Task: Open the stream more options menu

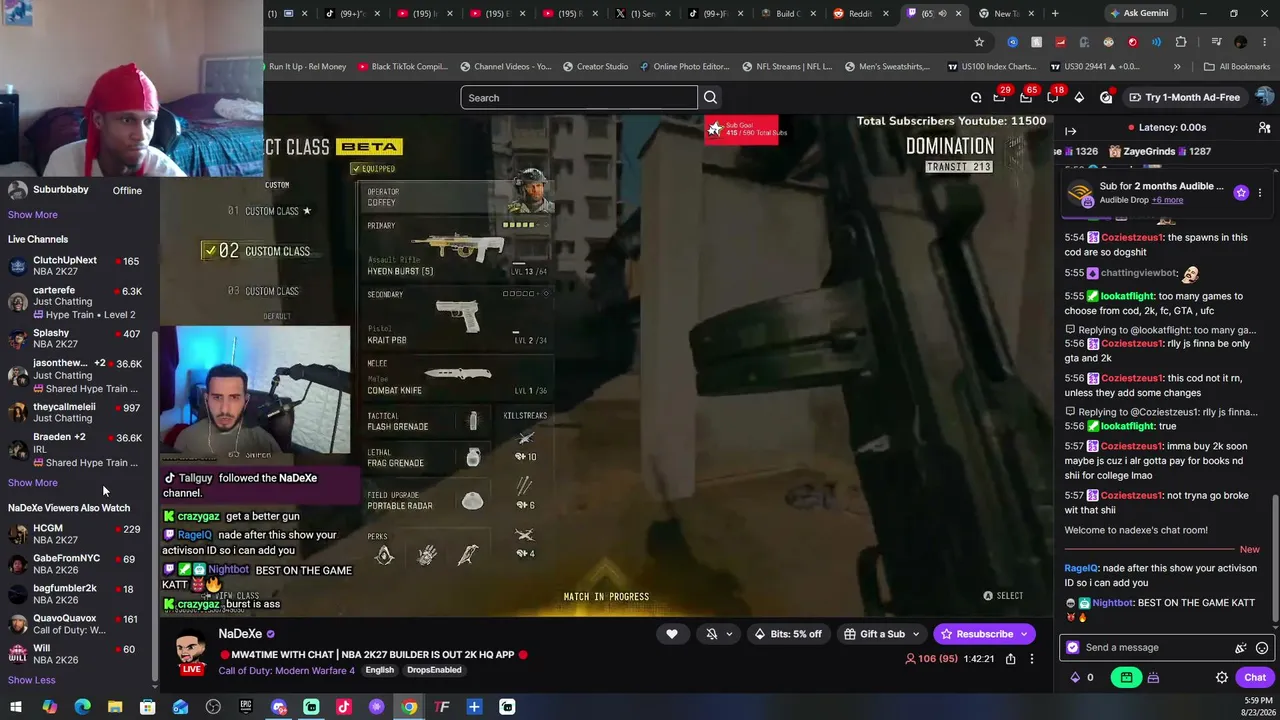Action: (x=1032, y=659)
